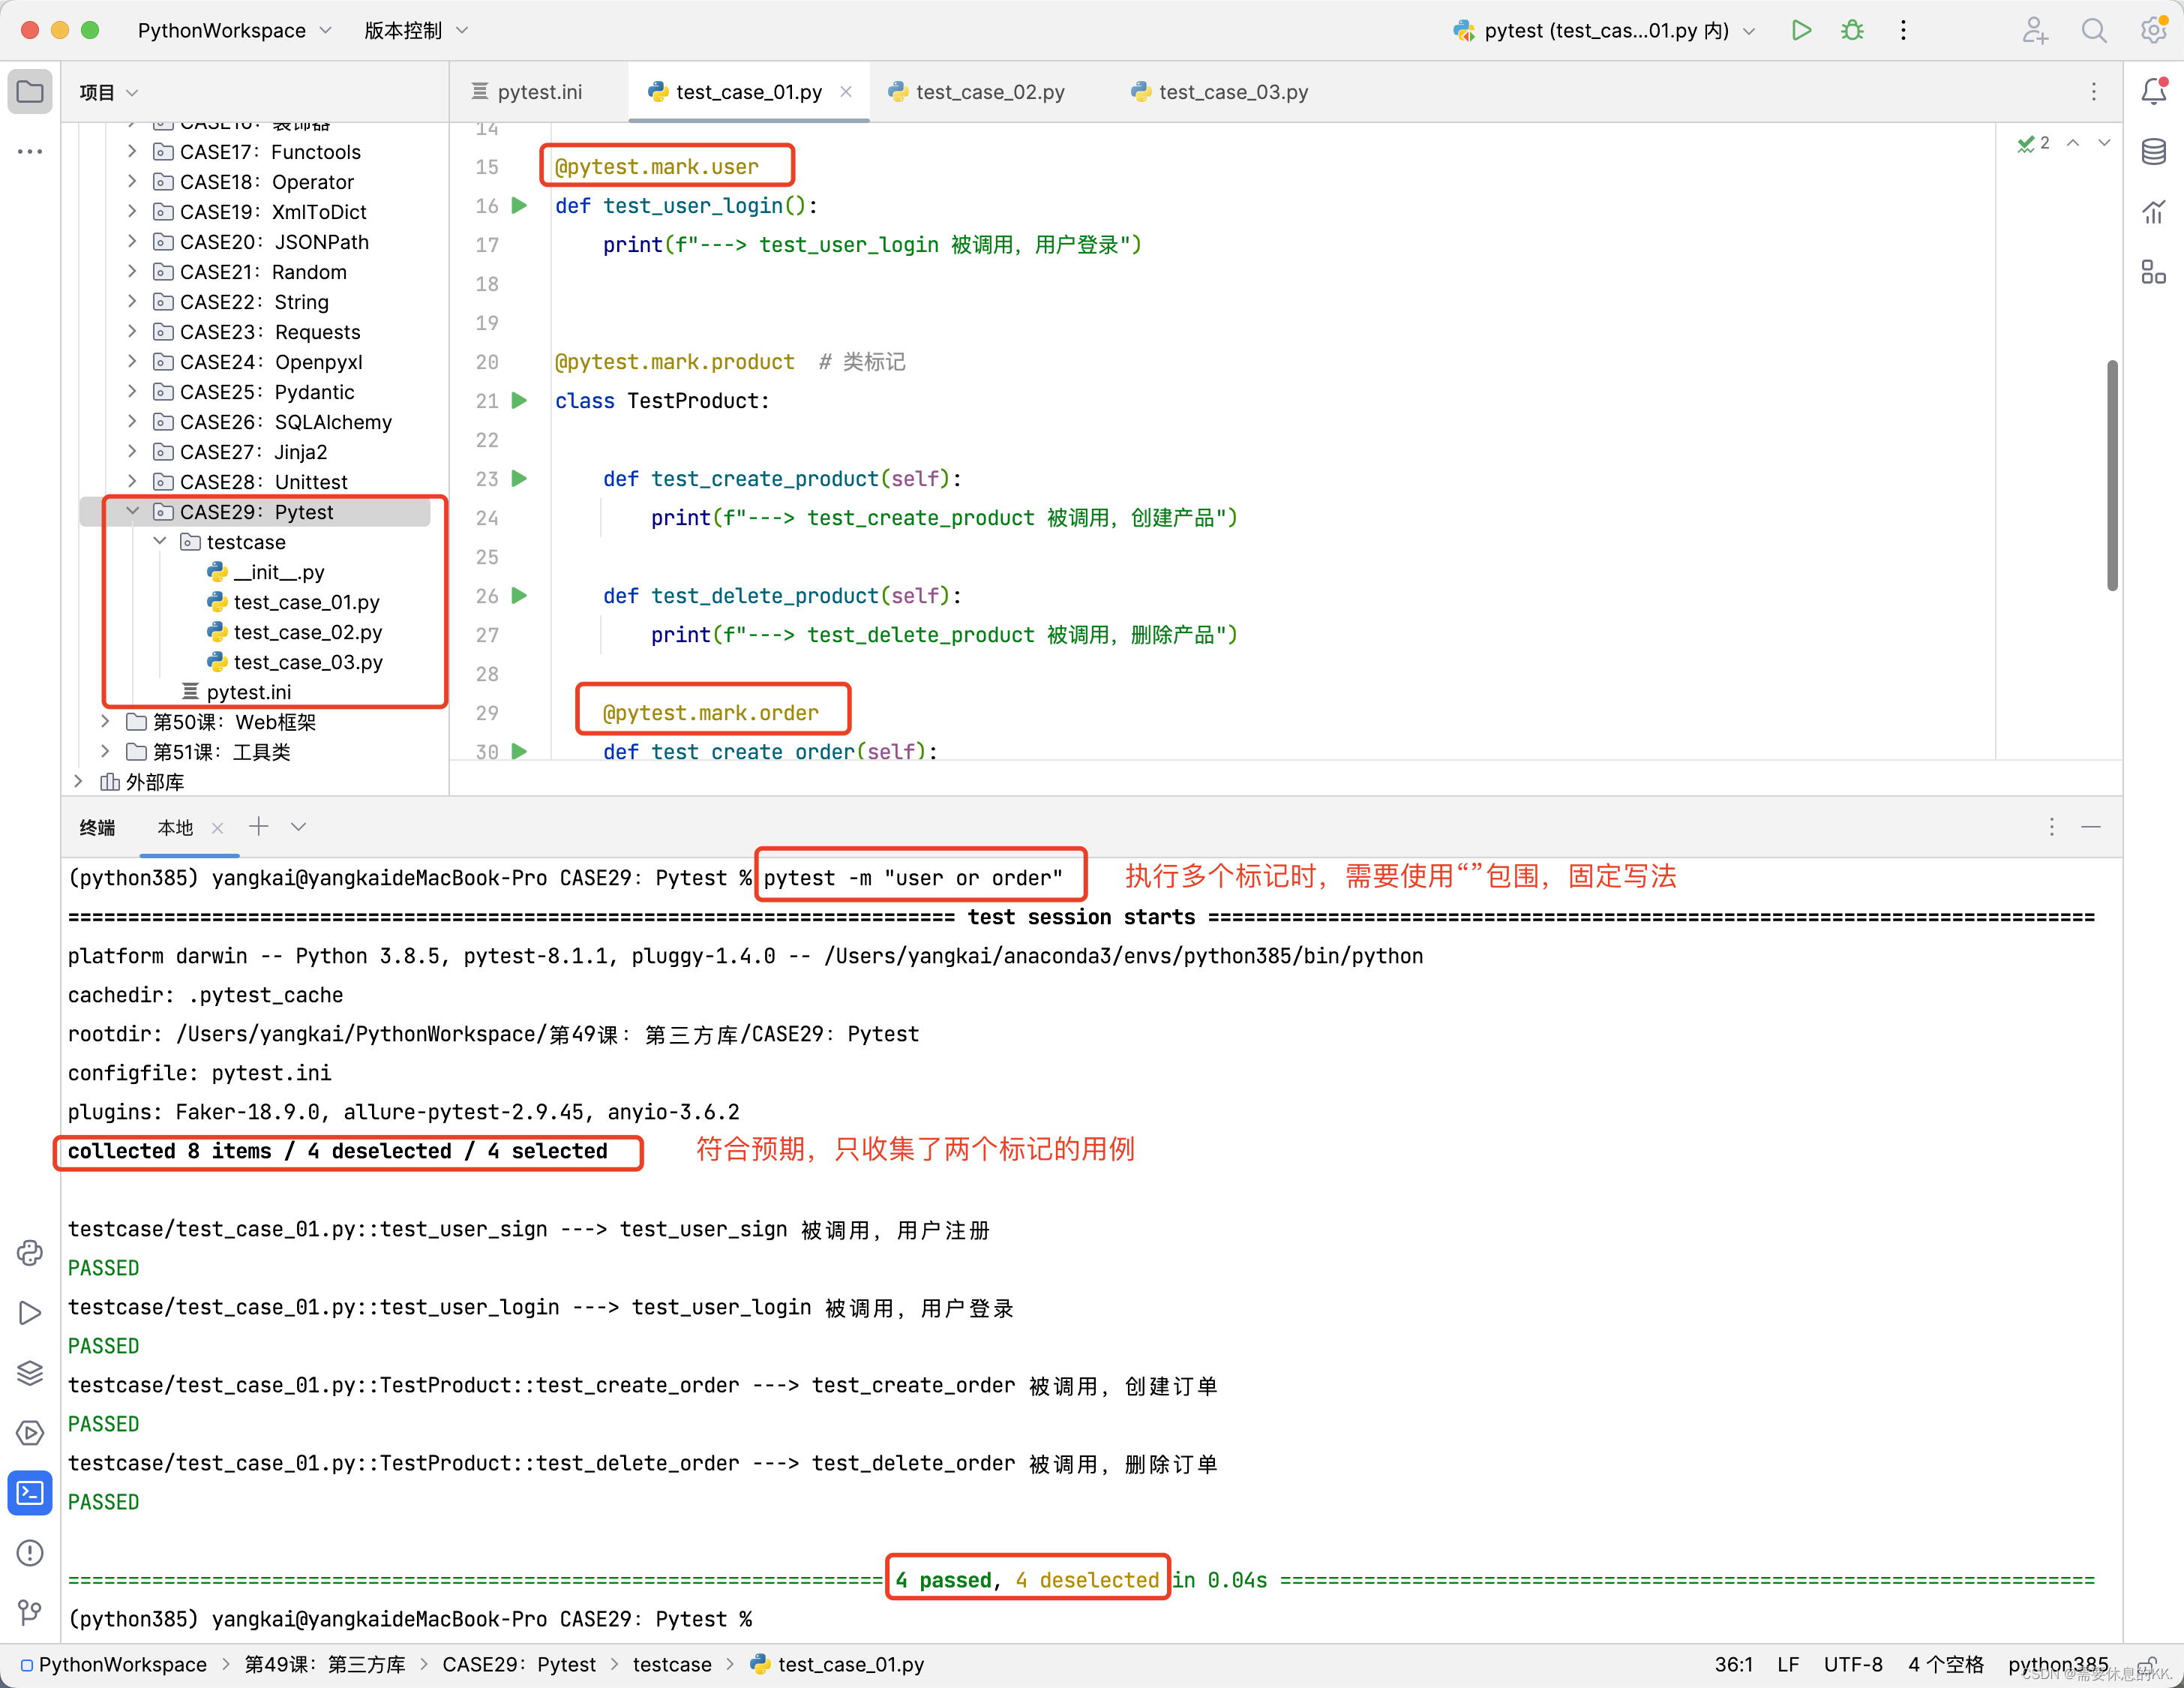Expand the 外部库 node
This screenshot has width=2184, height=1688.
pos(78,782)
